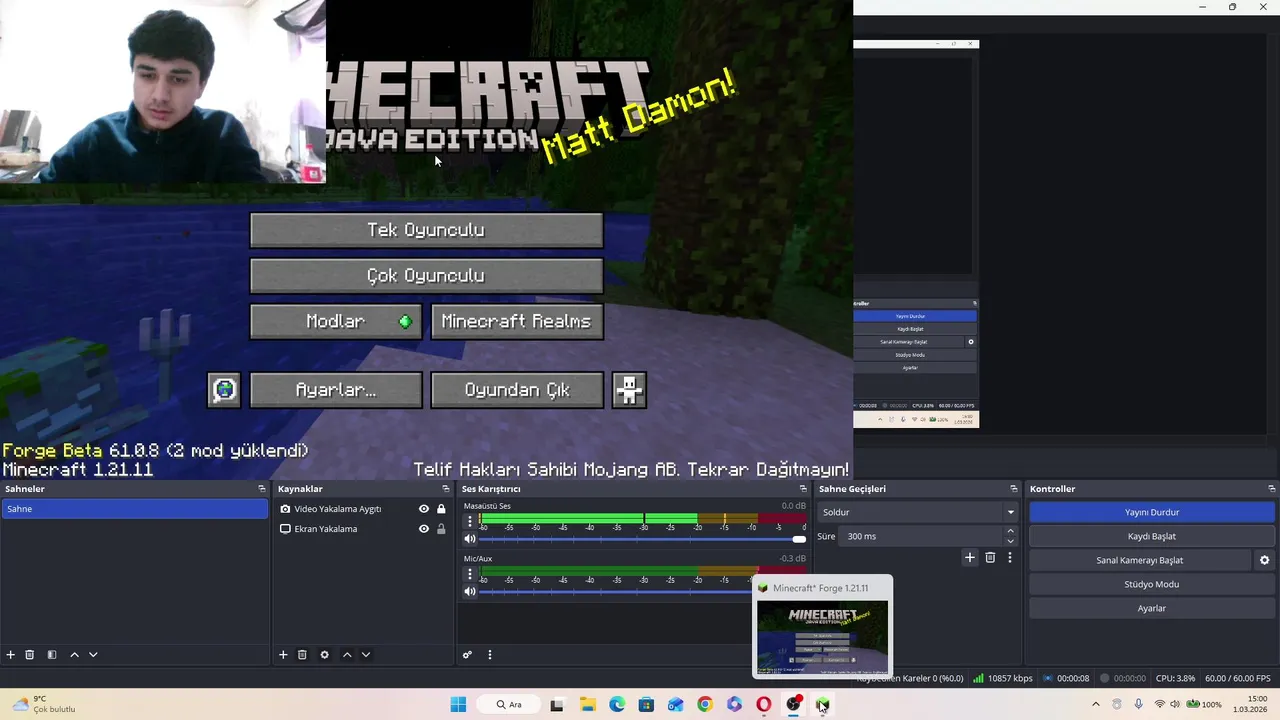Undock the Kaynaklar panel
1280x720 pixels.
coord(445,489)
